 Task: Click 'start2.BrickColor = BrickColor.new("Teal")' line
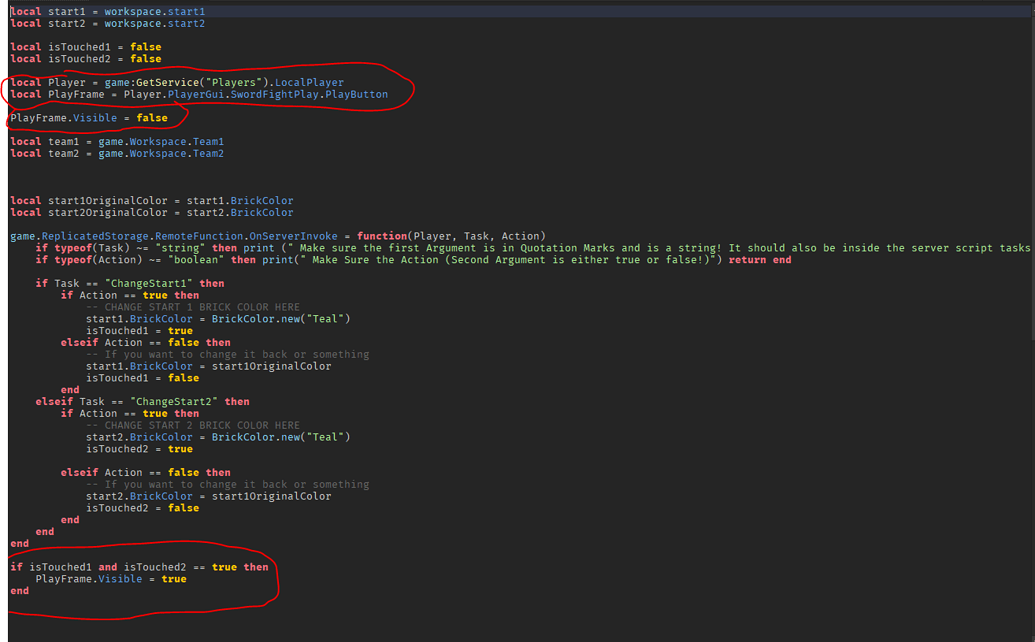(218, 437)
